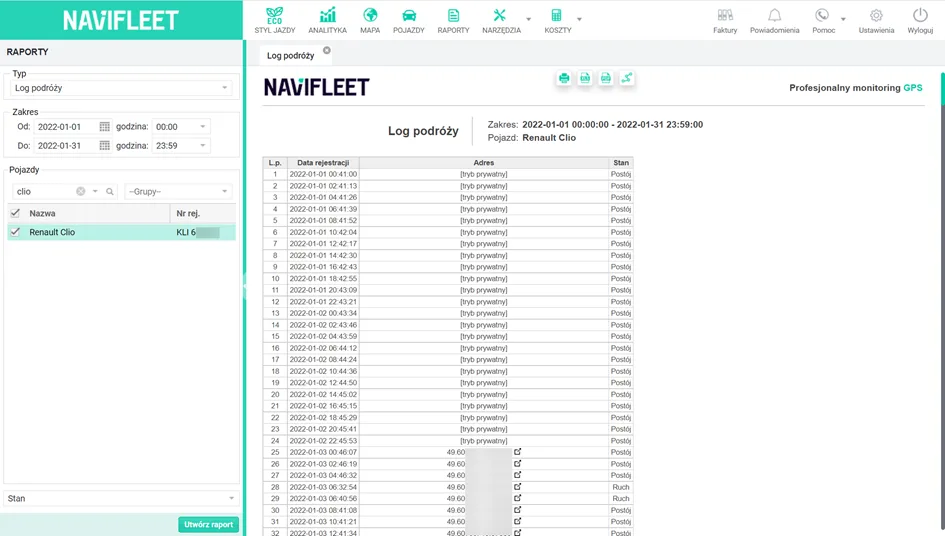
Task: Open map link for log row 31
Action: pos(517,522)
